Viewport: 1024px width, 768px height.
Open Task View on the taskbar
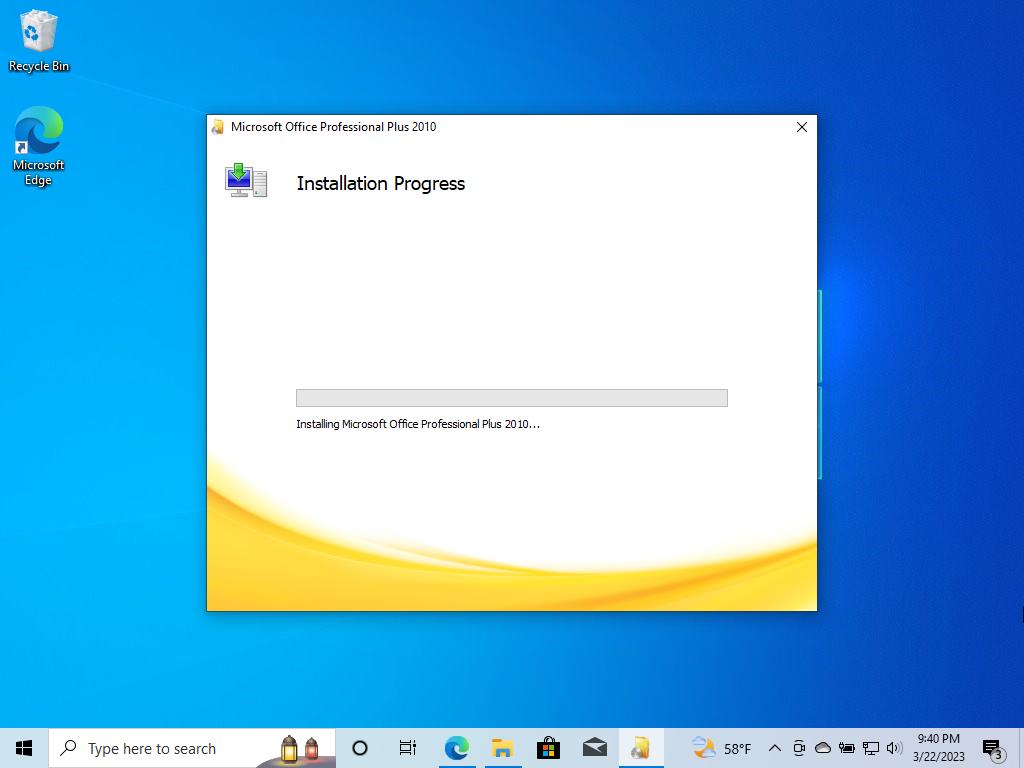[408, 748]
